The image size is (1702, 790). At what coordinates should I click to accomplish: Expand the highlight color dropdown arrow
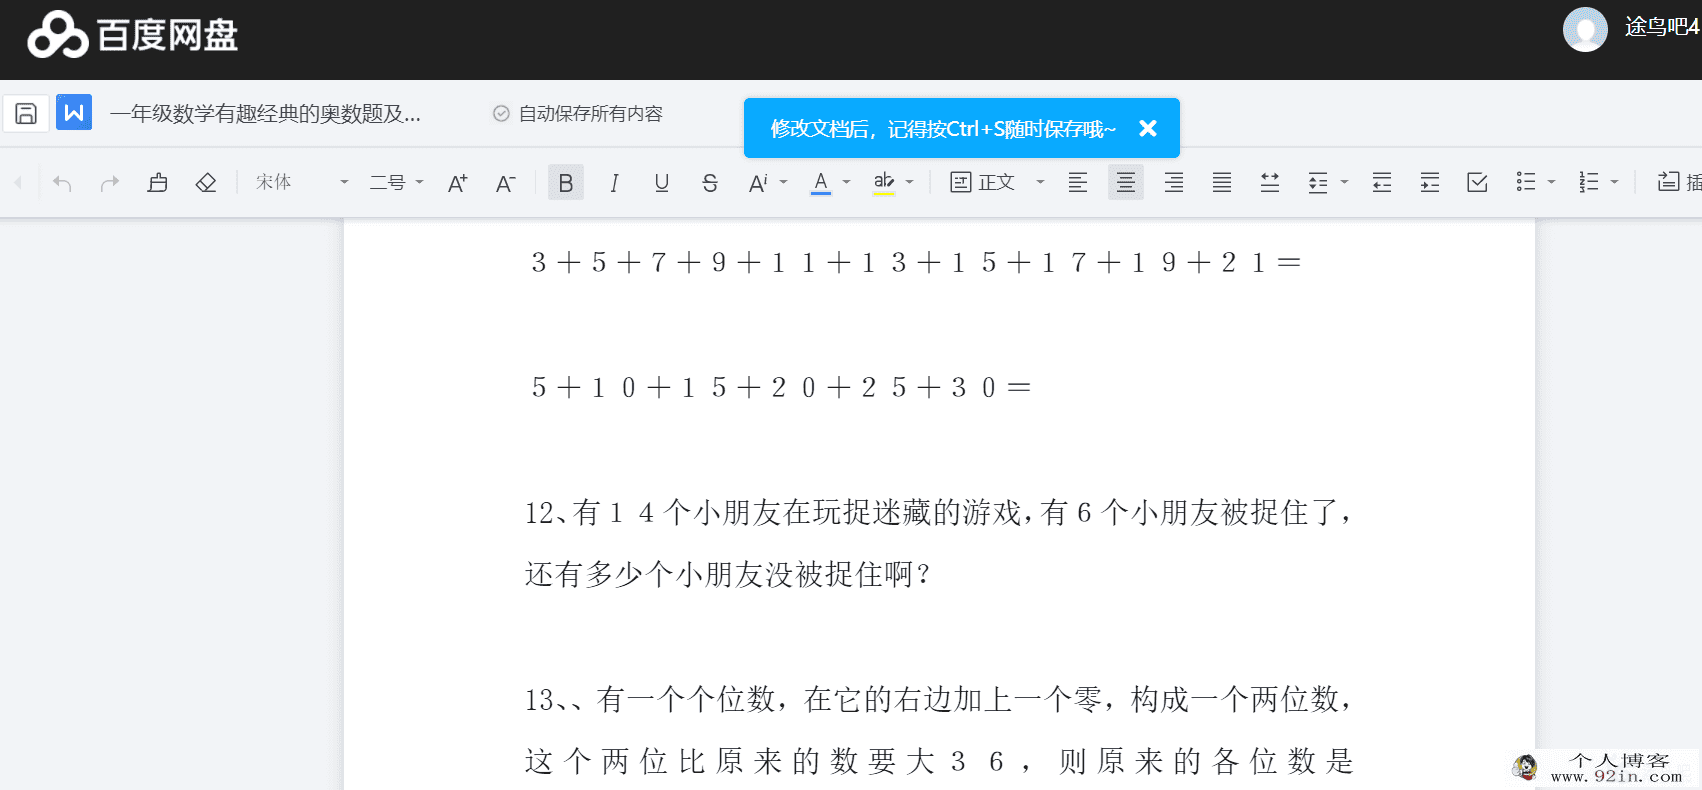[910, 182]
